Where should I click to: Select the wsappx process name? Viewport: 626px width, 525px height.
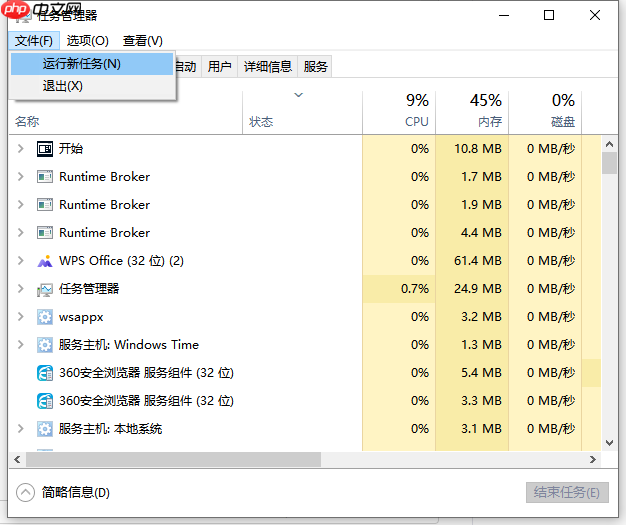point(81,317)
